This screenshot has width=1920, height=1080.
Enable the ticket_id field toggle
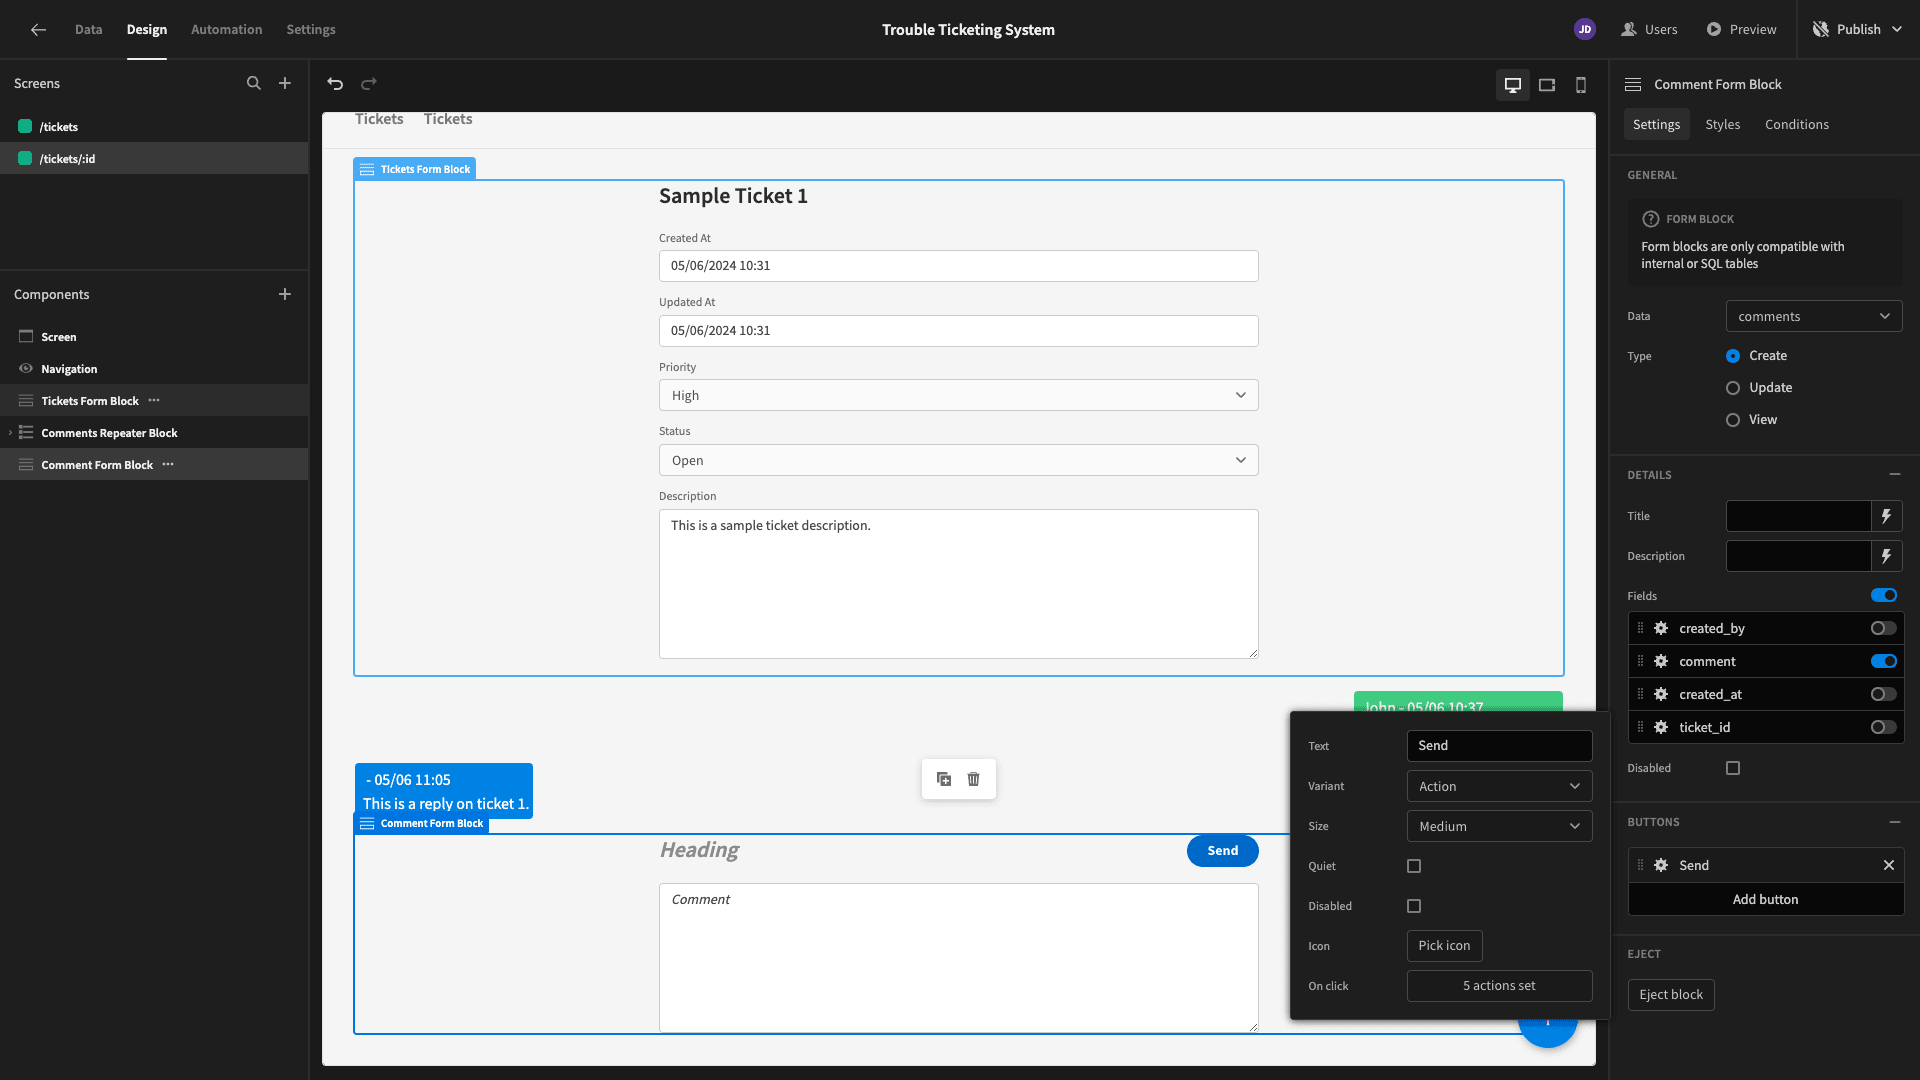[x=1884, y=727]
